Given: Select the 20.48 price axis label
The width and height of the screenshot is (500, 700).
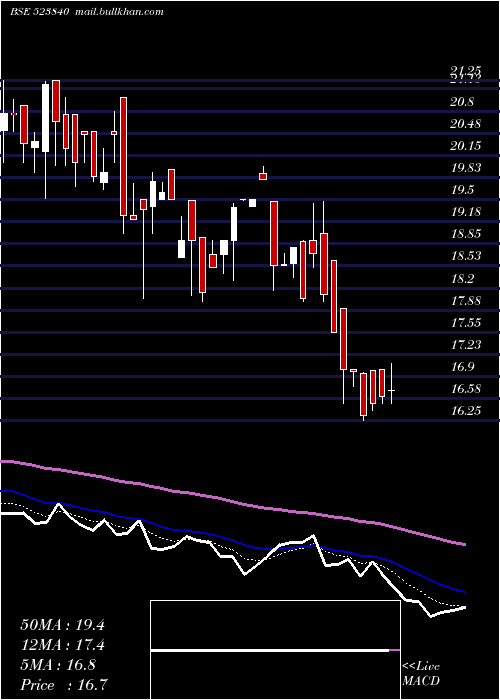Looking at the screenshot, I should click(x=466, y=124).
